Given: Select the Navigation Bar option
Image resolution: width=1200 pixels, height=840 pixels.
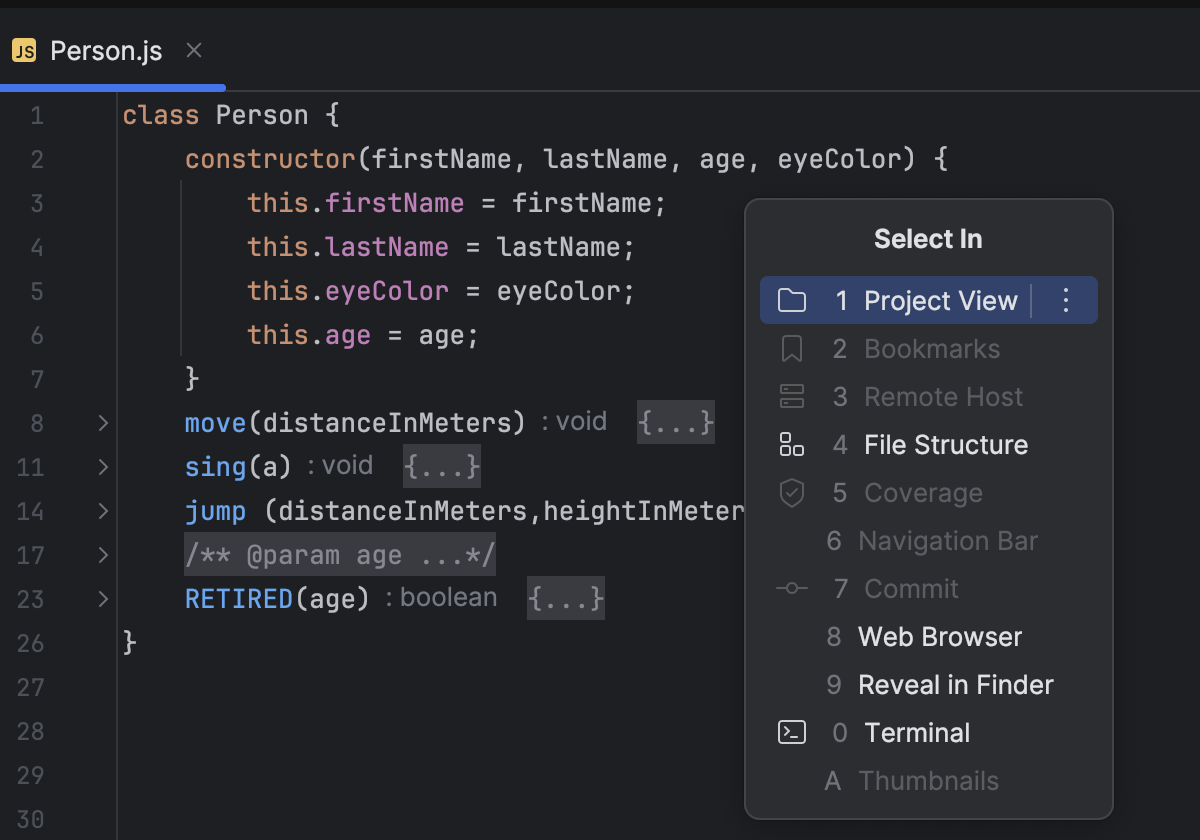Looking at the screenshot, I should [x=947, y=540].
